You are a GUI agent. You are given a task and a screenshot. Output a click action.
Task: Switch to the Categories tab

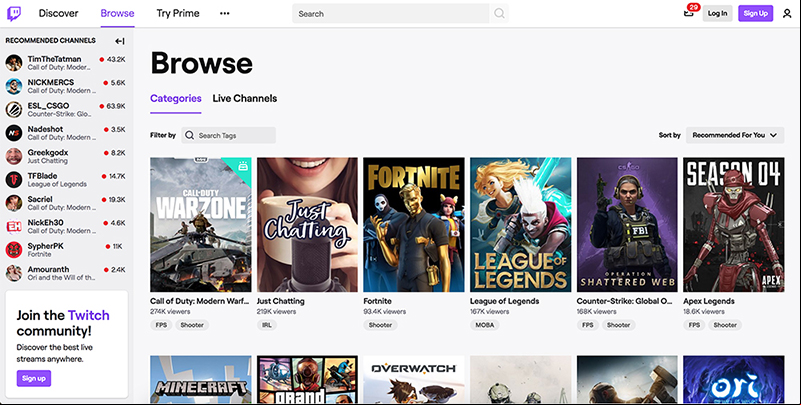[176, 99]
